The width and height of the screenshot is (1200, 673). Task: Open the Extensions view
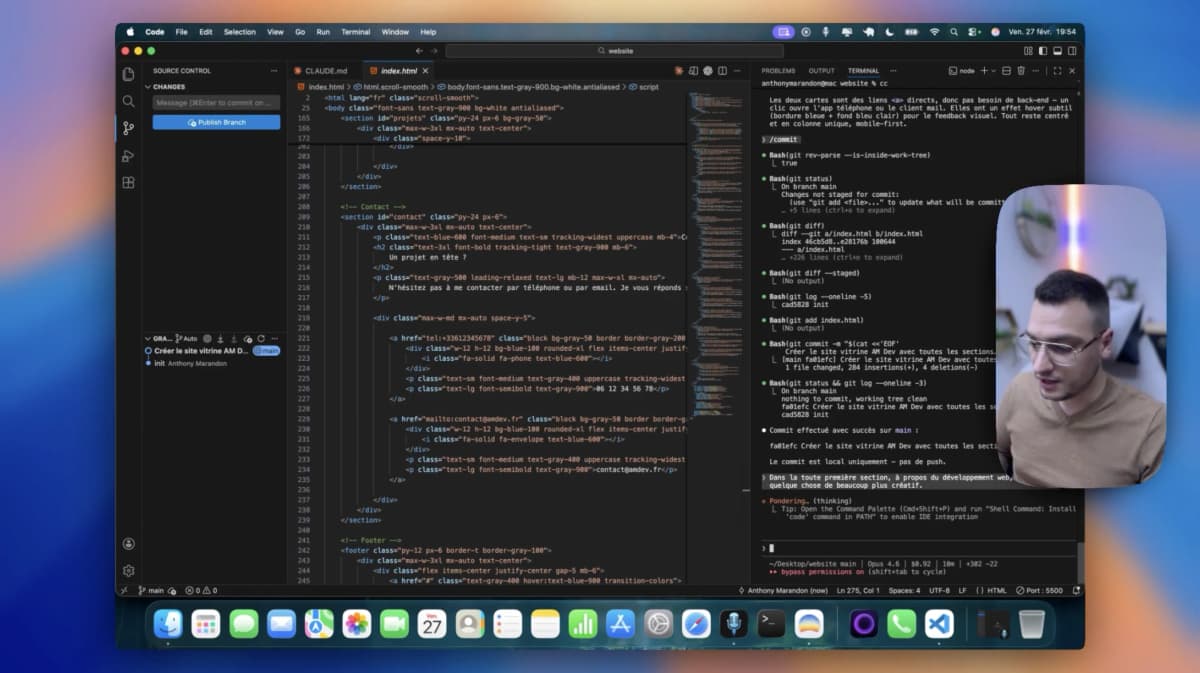[x=128, y=183]
